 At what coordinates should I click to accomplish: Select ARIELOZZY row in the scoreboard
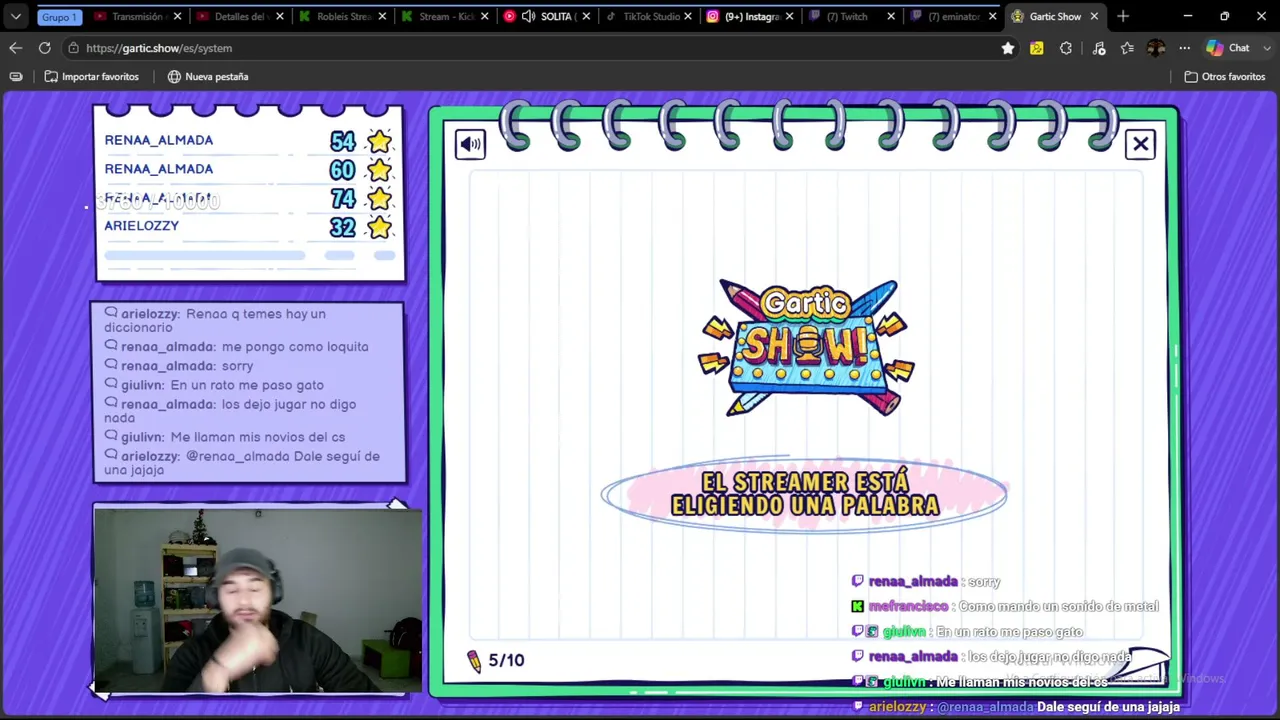point(249,226)
